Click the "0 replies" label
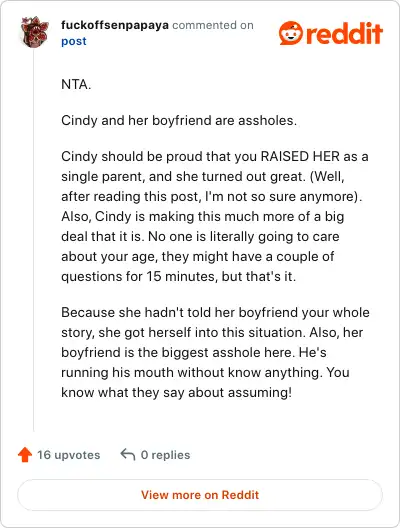Image resolution: width=400 pixels, height=528 pixels. [165, 455]
